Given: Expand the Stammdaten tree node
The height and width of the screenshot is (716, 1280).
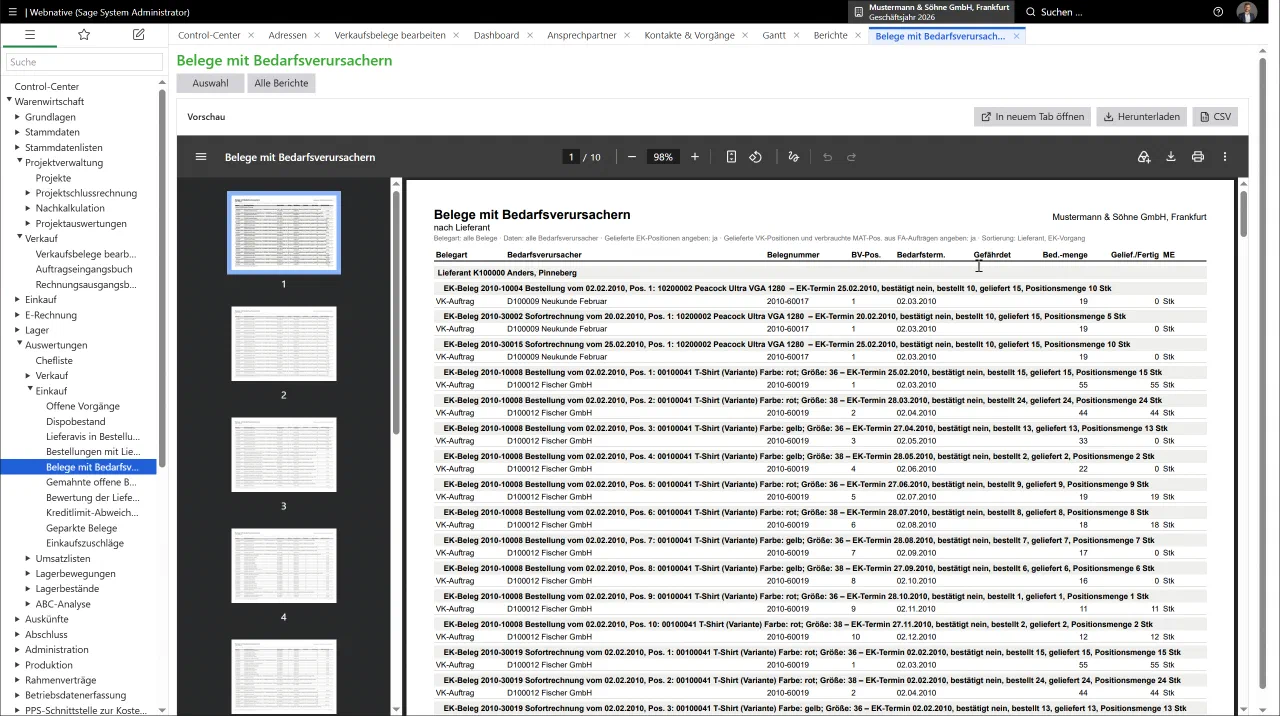Looking at the screenshot, I should [18, 132].
